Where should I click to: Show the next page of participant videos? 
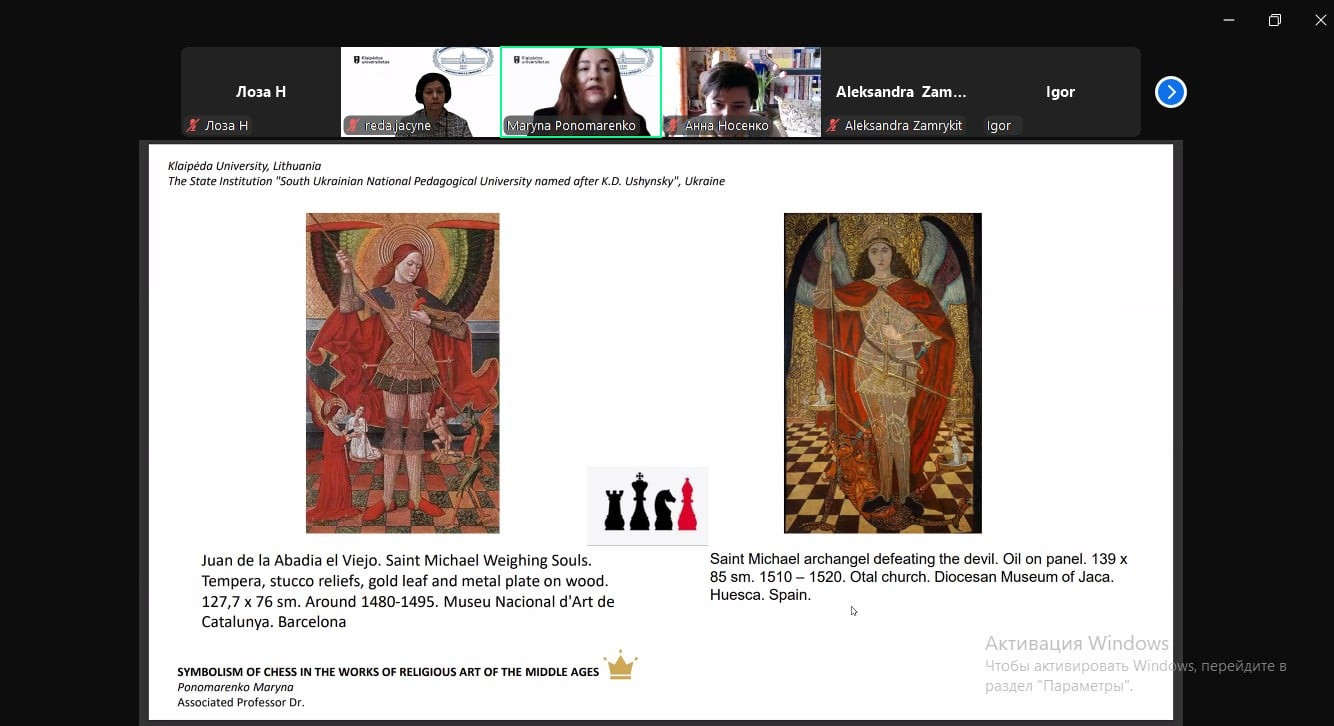click(1170, 92)
